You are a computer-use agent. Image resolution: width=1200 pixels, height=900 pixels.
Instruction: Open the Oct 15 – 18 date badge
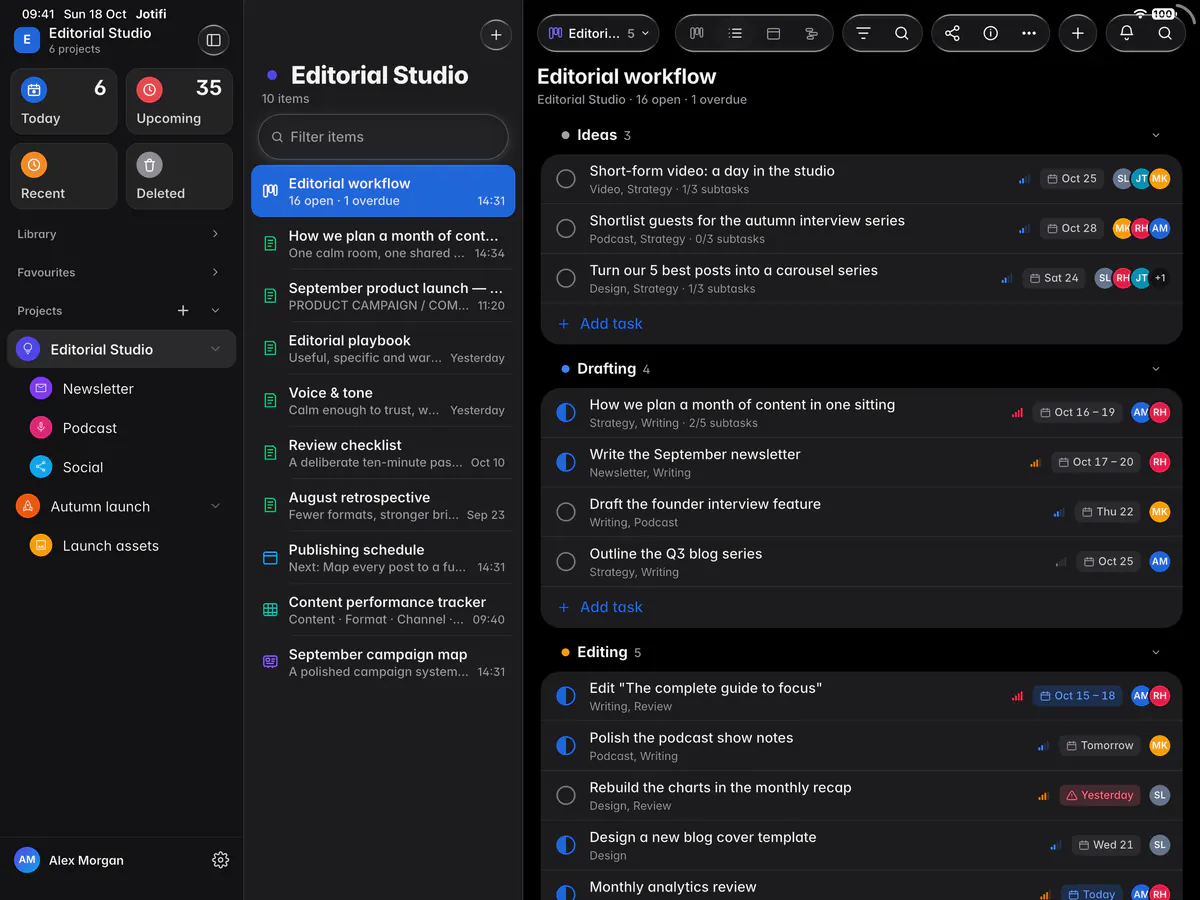tap(1078, 696)
